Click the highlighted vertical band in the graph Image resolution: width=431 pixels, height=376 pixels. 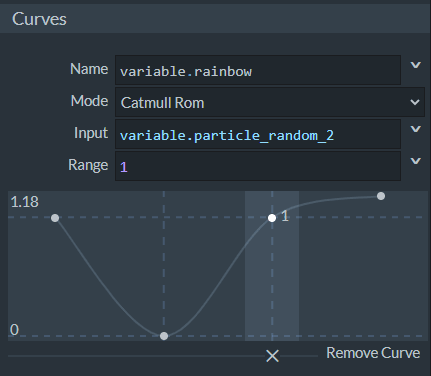(x=272, y=266)
